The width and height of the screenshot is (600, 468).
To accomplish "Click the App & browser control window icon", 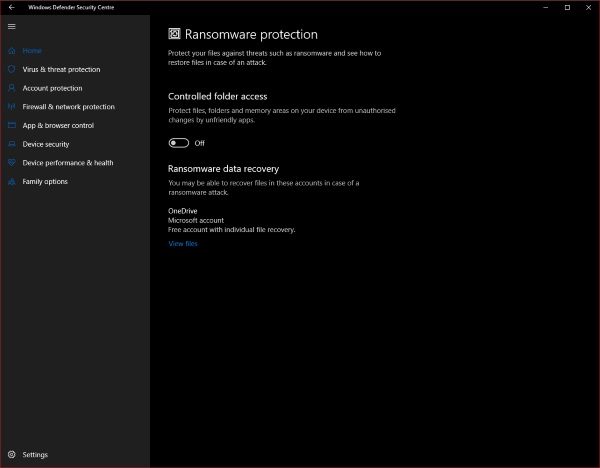I will (x=11, y=125).
